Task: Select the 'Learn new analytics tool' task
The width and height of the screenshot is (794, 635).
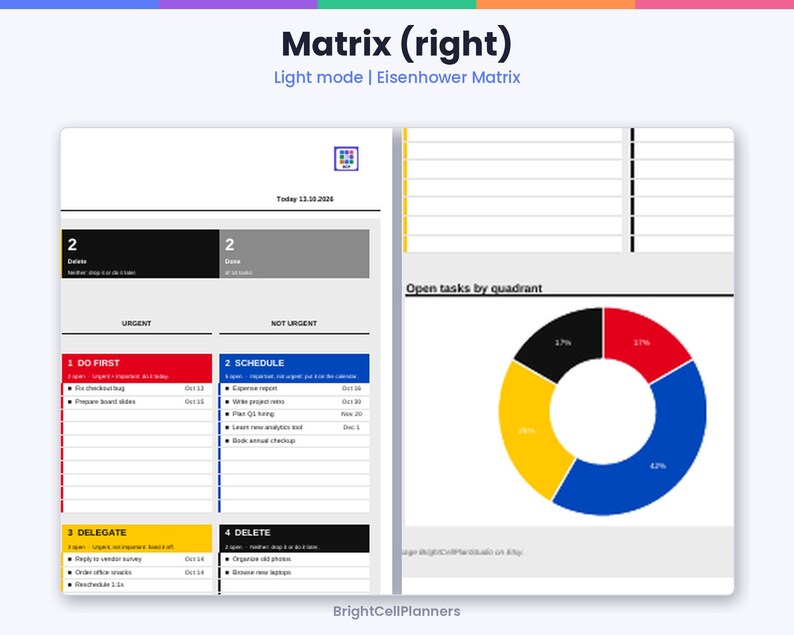Action: point(267,427)
